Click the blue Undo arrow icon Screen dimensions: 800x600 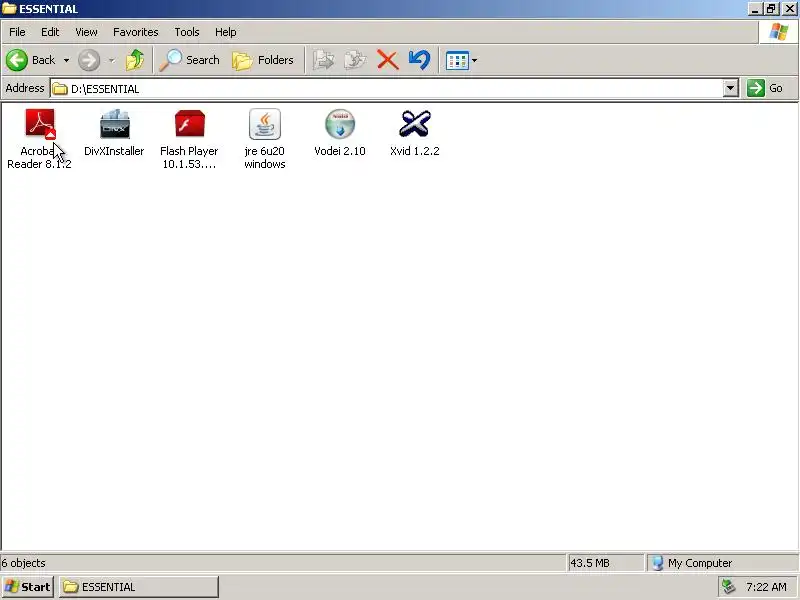[x=419, y=60]
